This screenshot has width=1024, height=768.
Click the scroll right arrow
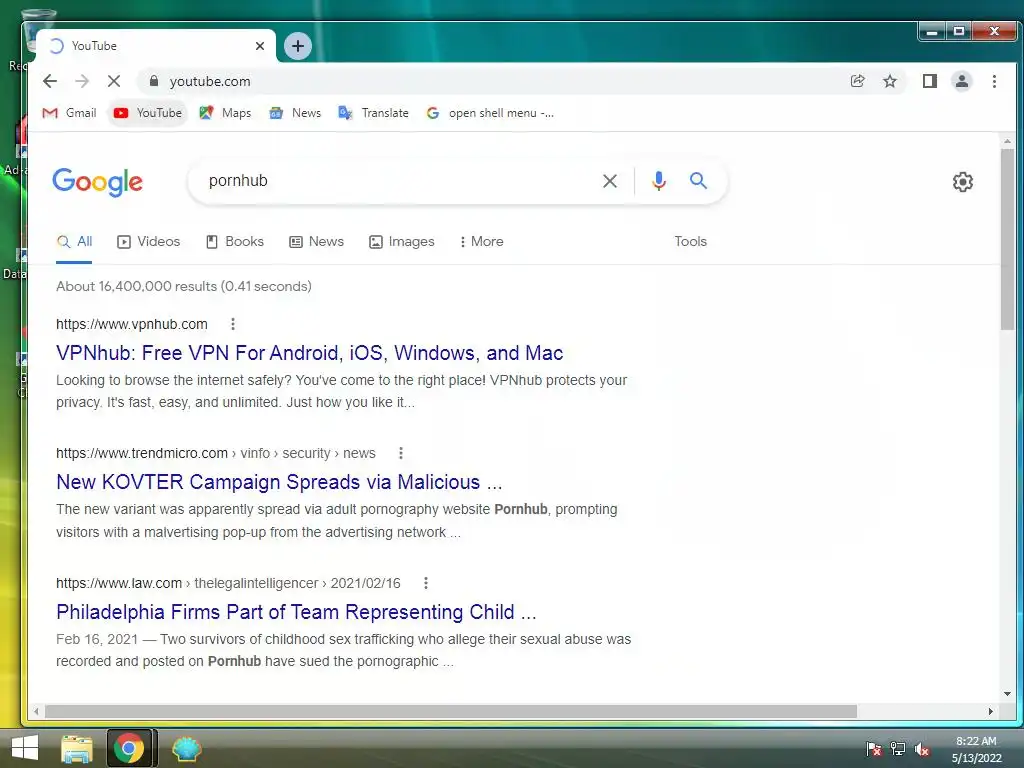tap(991, 711)
